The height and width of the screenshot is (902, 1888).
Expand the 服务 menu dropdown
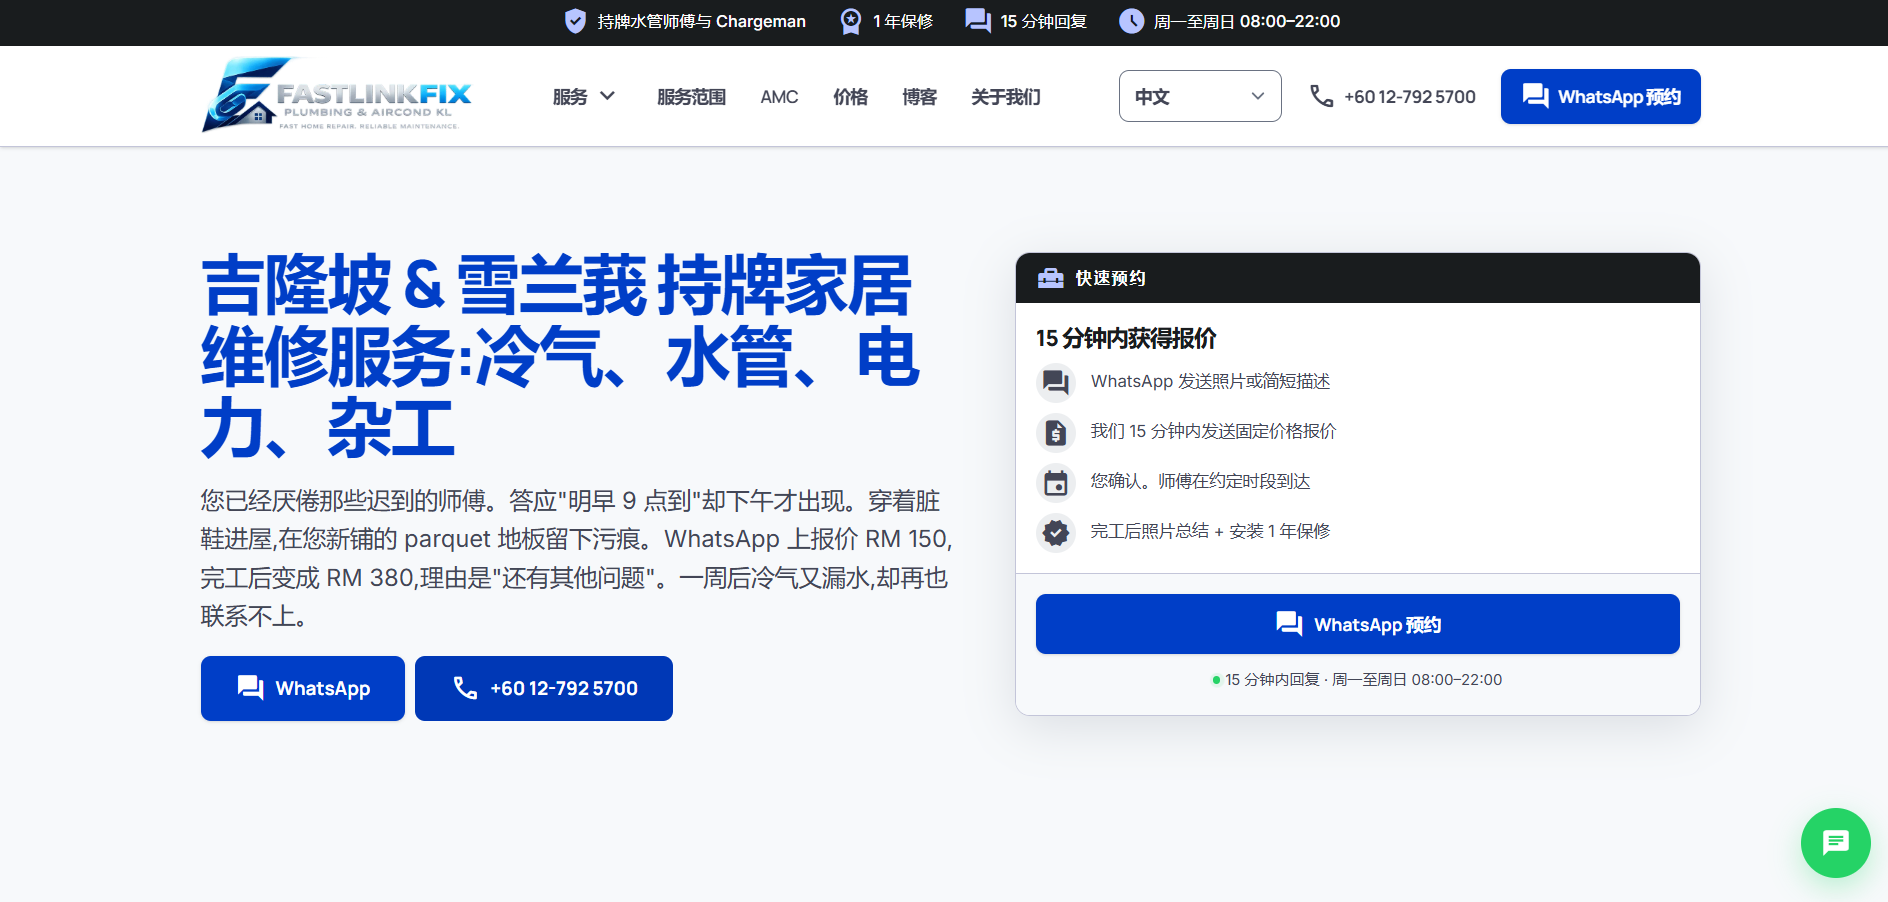coord(584,96)
